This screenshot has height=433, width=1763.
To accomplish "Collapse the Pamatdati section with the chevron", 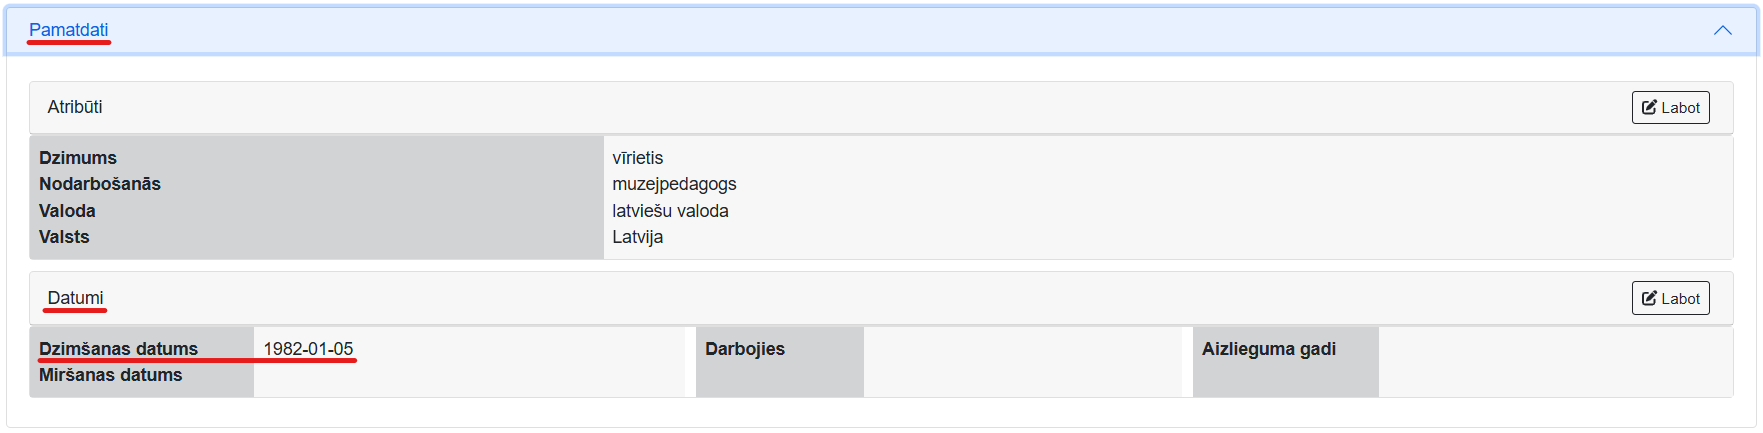I will coord(1722,30).
